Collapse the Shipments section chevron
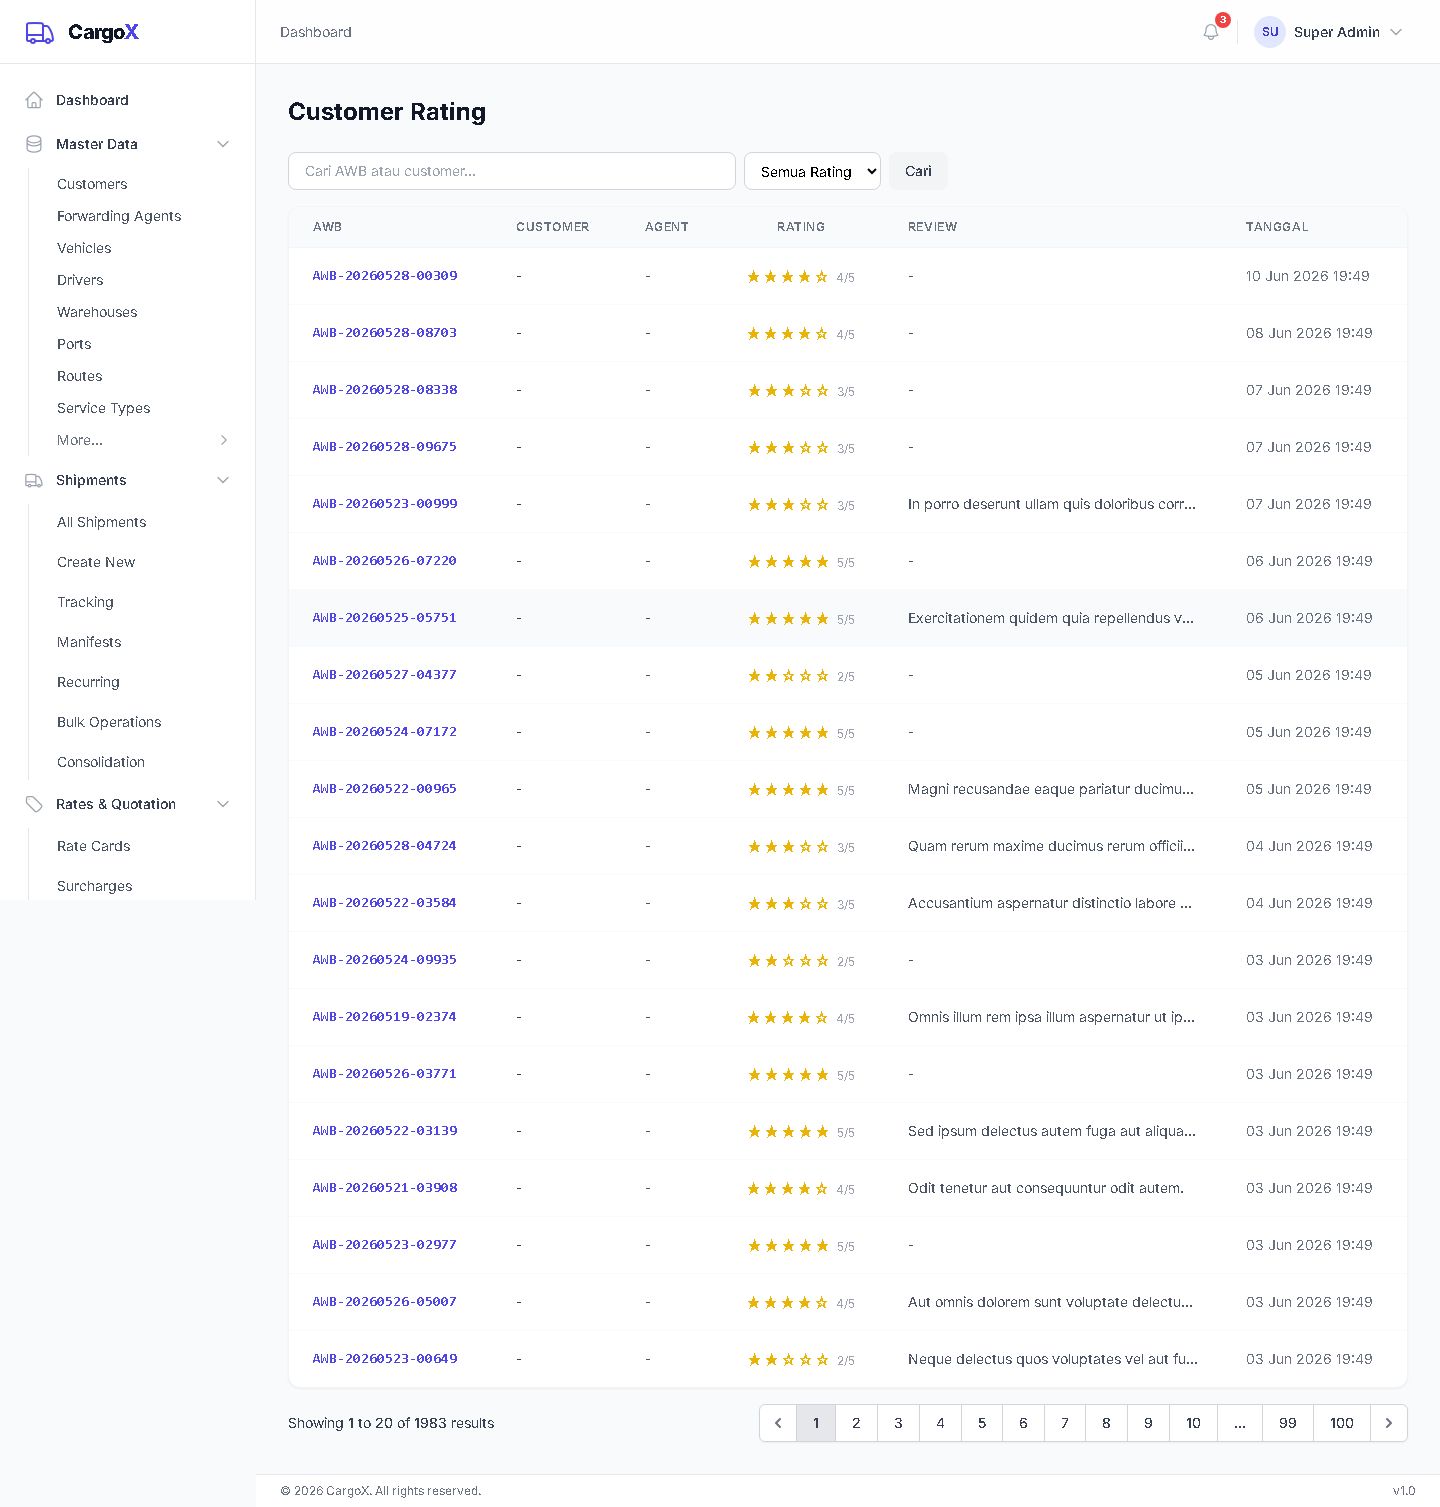1440x1507 pixels. [223, 480]
